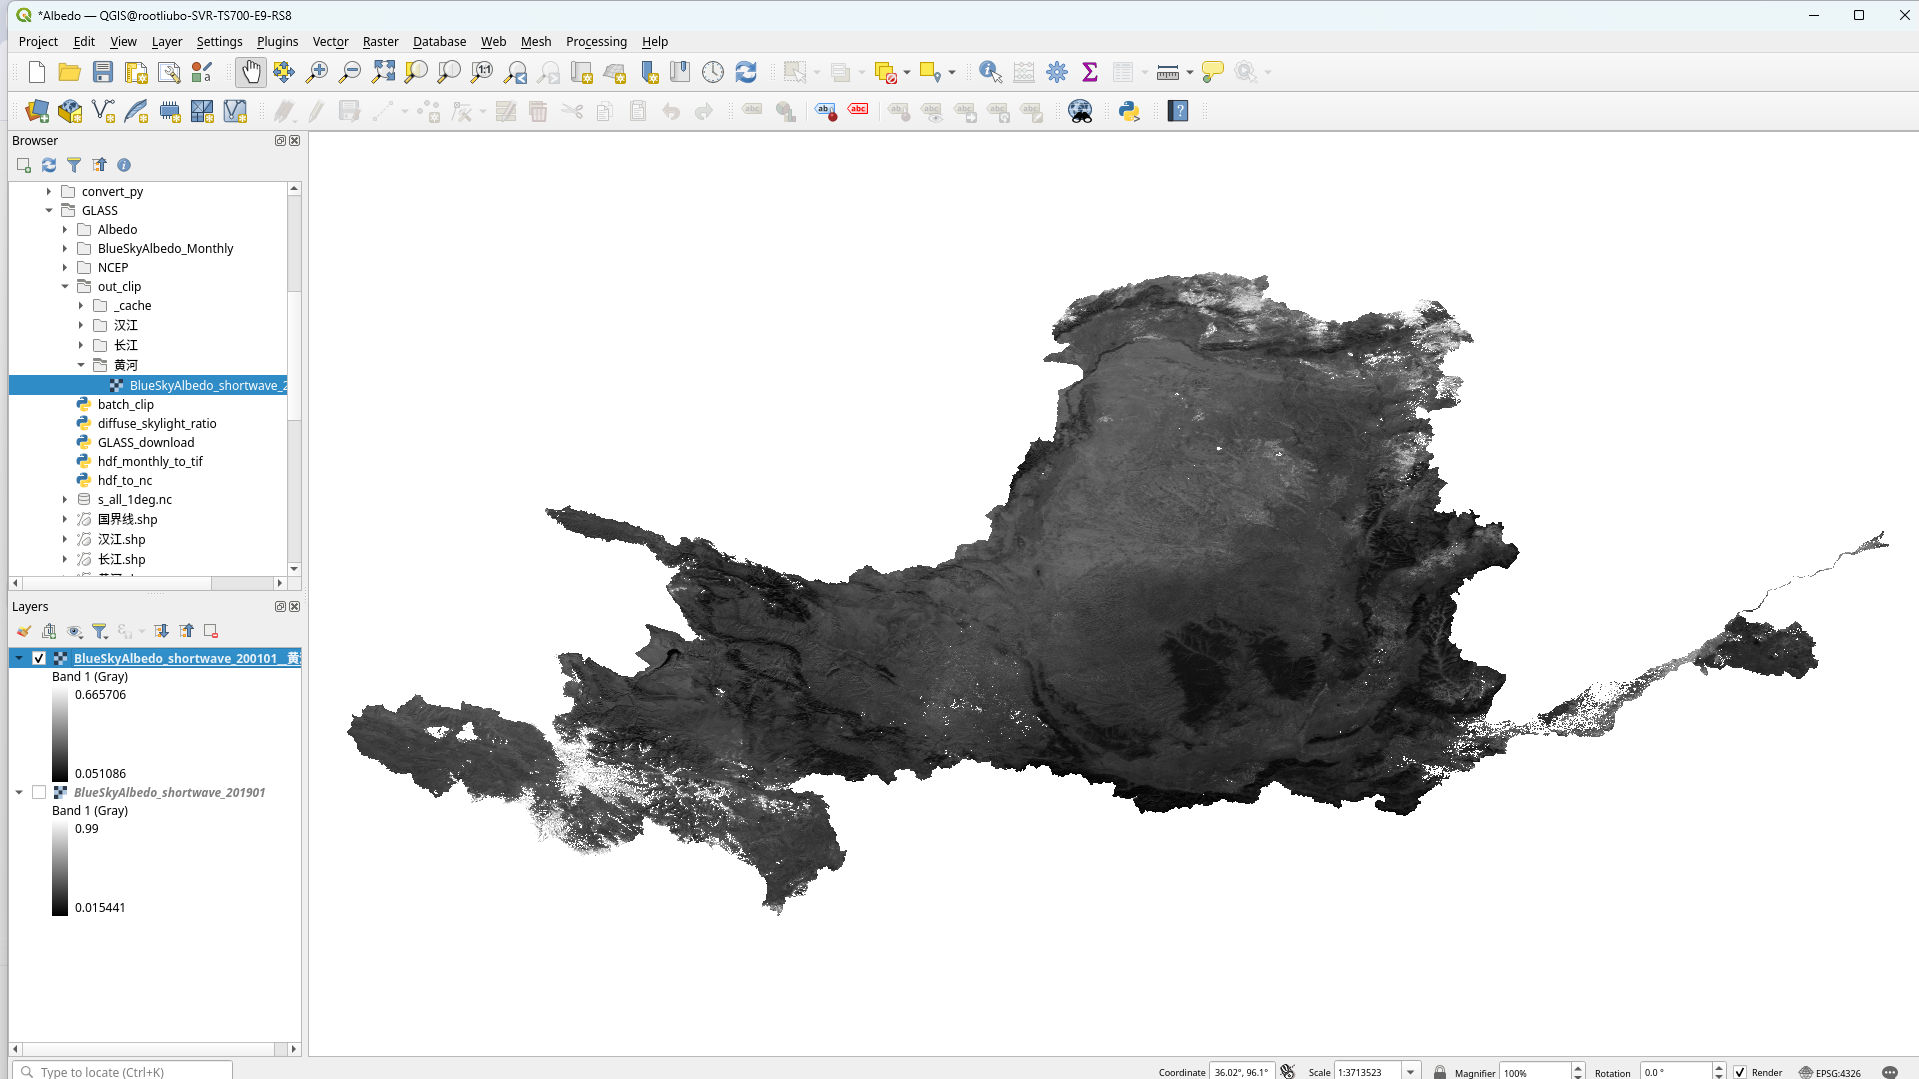Open the Raster menu
Image resolution: width=1919 pixels, height=1079 pixels.
point(380,41)
